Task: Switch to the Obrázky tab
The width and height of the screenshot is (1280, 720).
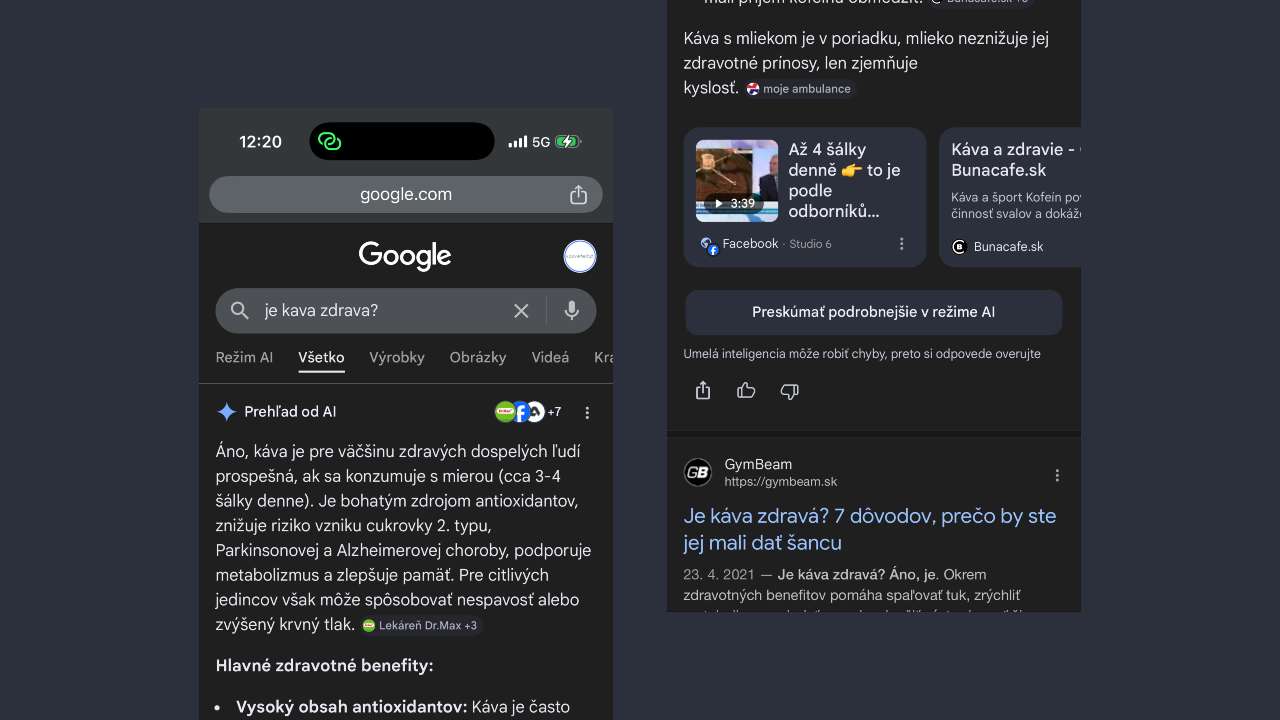Action: [478, 357]
